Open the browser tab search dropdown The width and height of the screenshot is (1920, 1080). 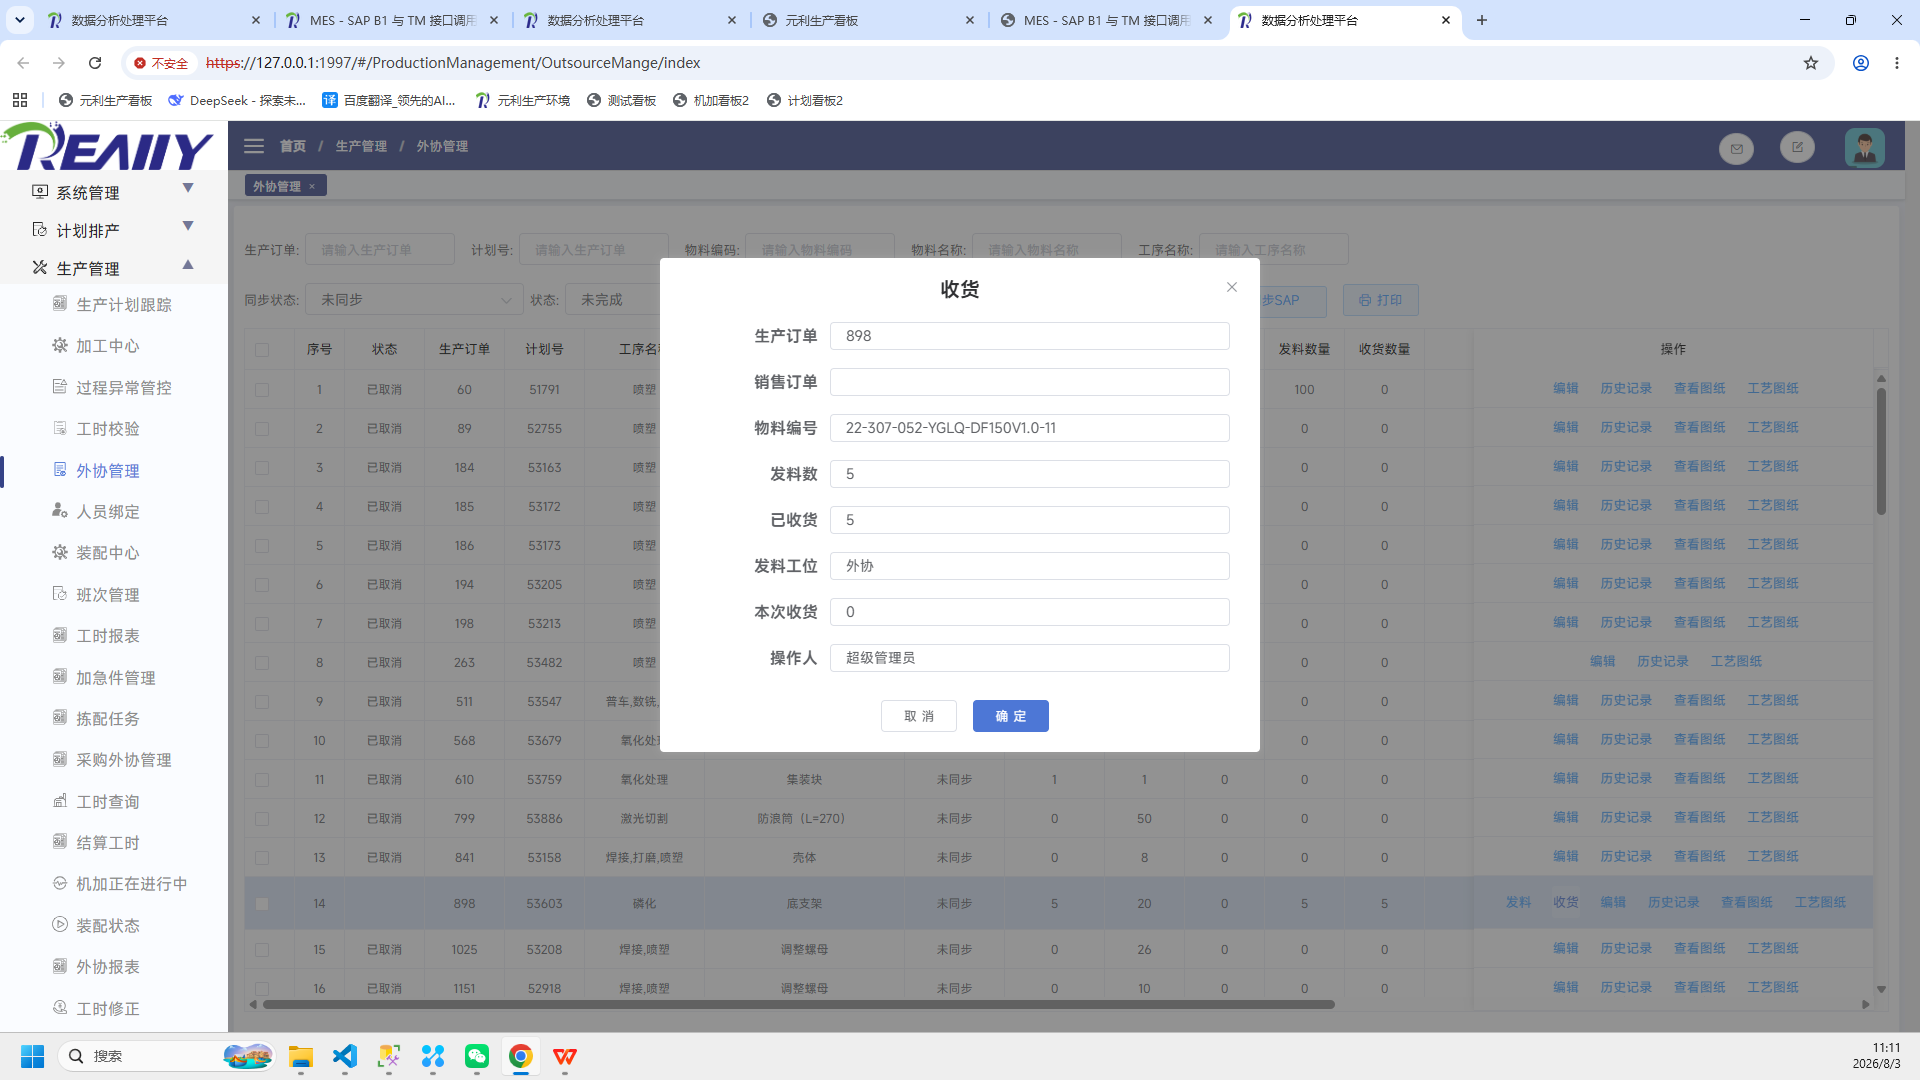pos(19,20)
